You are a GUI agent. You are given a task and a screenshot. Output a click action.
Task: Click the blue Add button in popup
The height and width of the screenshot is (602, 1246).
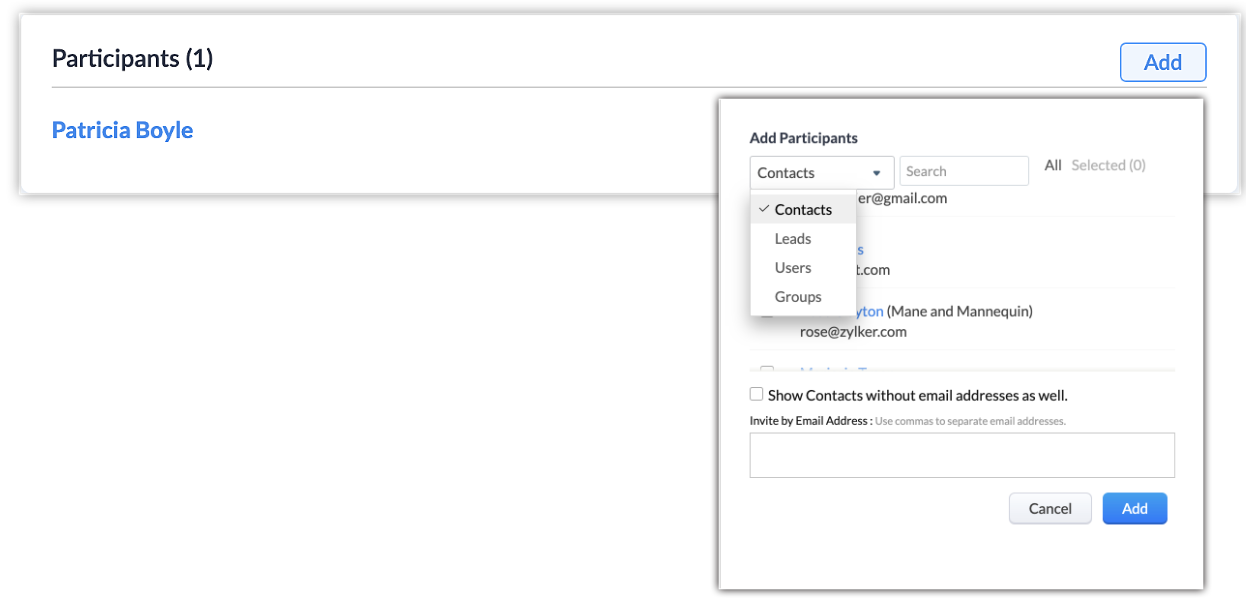point(1134,508)
